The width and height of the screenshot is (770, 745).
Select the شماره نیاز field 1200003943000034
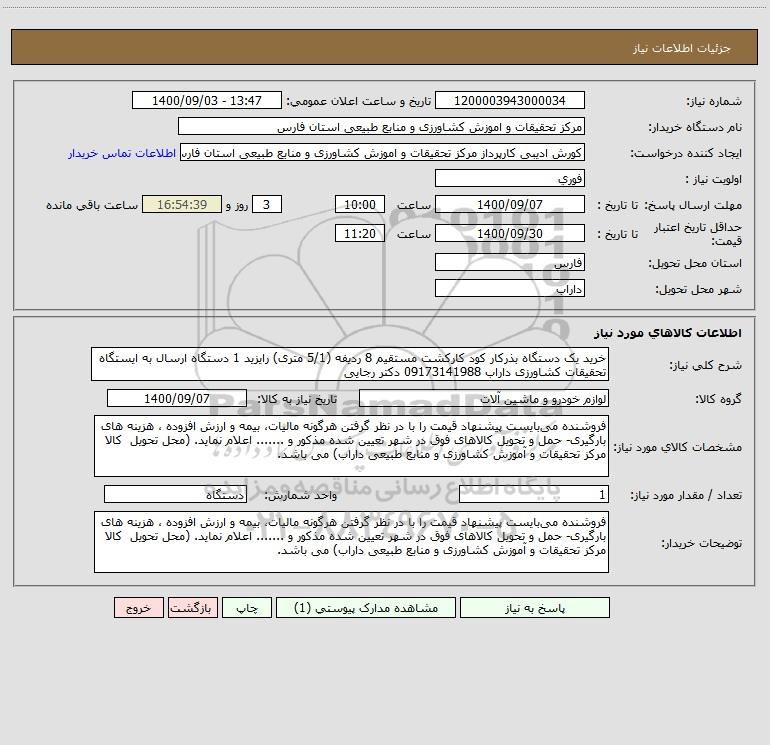(510, 101)
